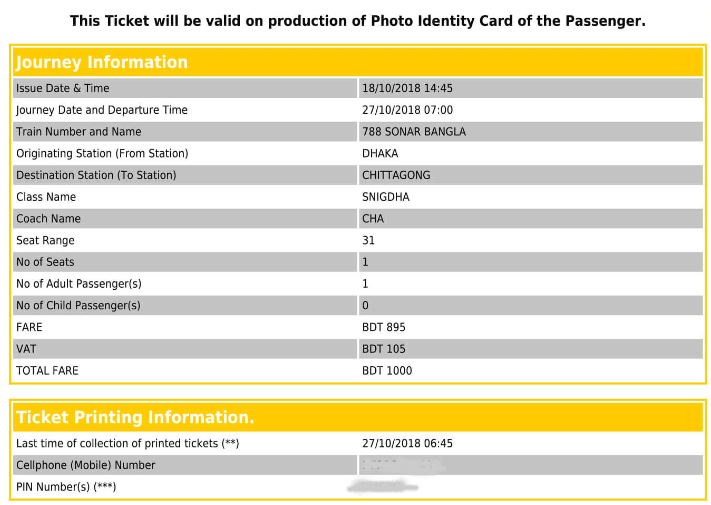
Task: Click the seat range value 31
Action: [368, 240]
